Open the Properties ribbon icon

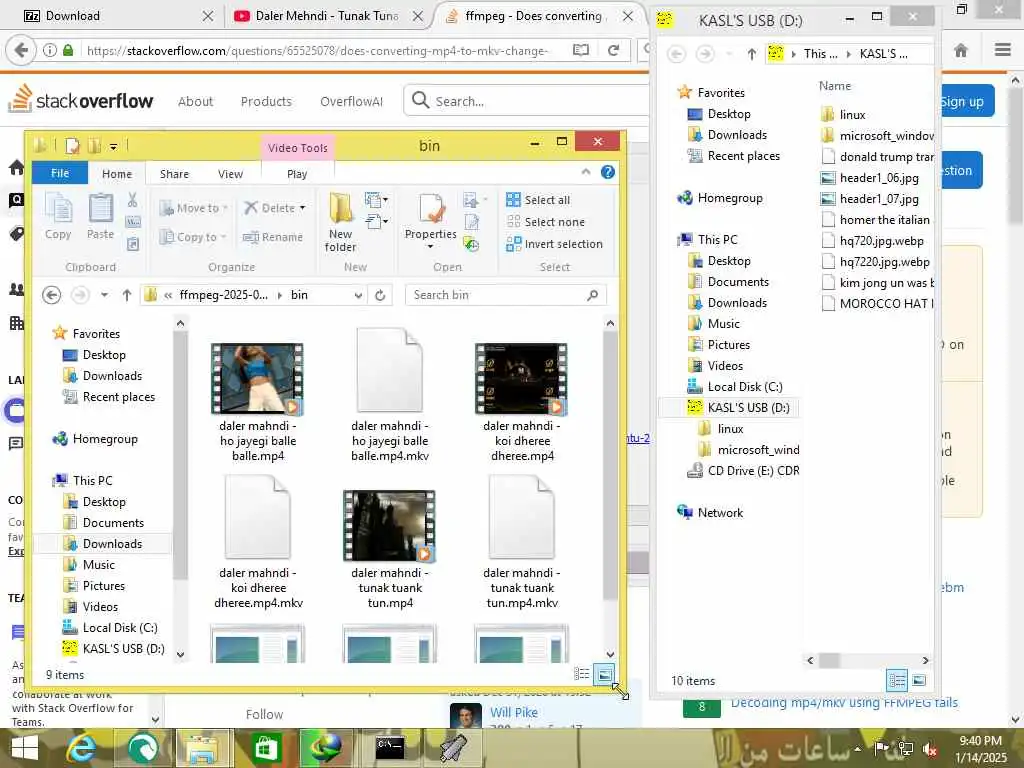(430, 221)
